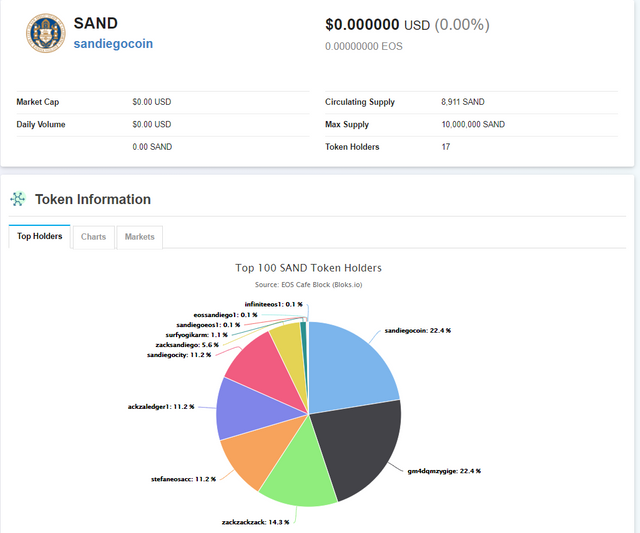Click the Circulating Supply label
640x533 pixels.
pos(360,102)
